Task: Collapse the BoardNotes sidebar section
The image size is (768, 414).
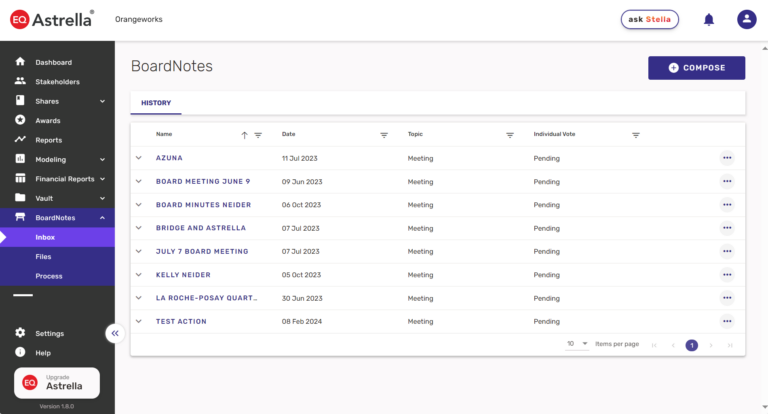Action: tap(102, 218)
